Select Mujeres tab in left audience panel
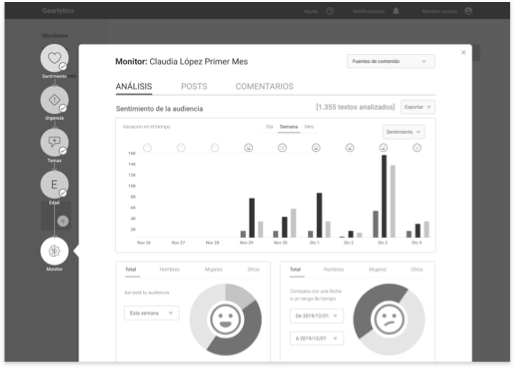 pos(214,269)
